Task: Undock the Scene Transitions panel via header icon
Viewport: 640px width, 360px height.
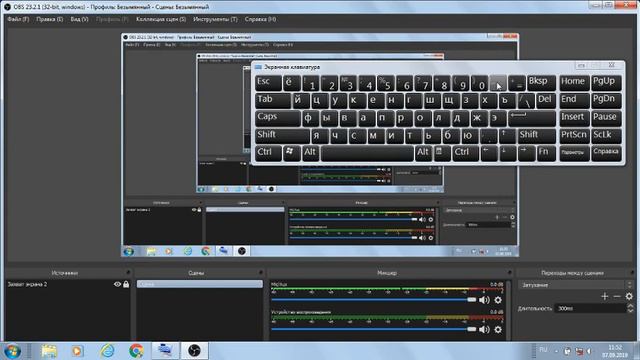Action: click(632, 272)
